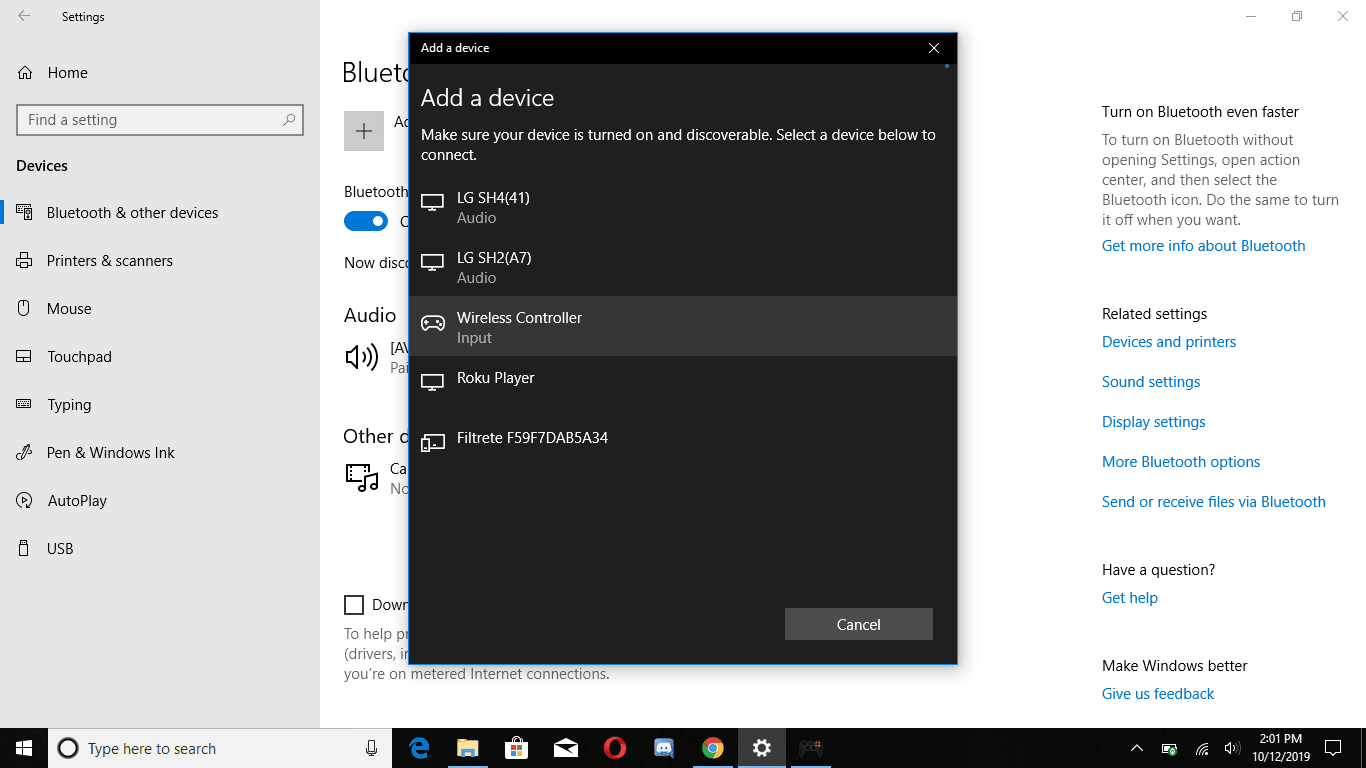The width and height of the screenshot is (1366, 768).
Task: Cancel the Add a device dialog
Action: pyautogui.click(x=859, y=624)
